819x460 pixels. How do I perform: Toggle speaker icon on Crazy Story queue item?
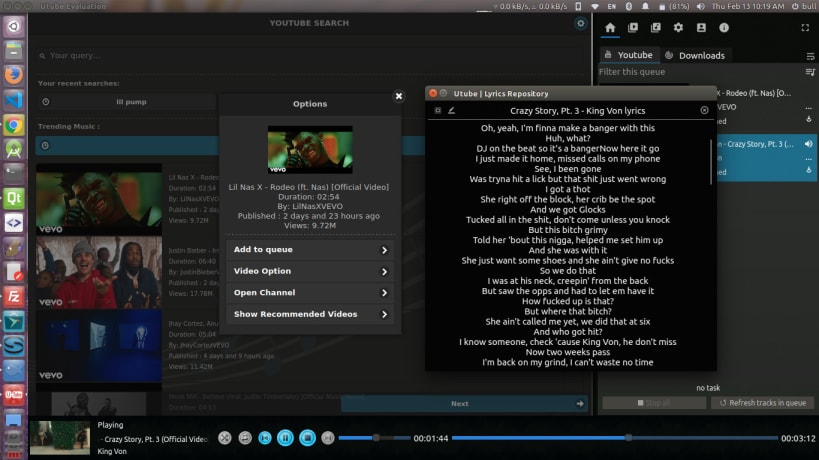pyautogui.click(x=809, y=144)
